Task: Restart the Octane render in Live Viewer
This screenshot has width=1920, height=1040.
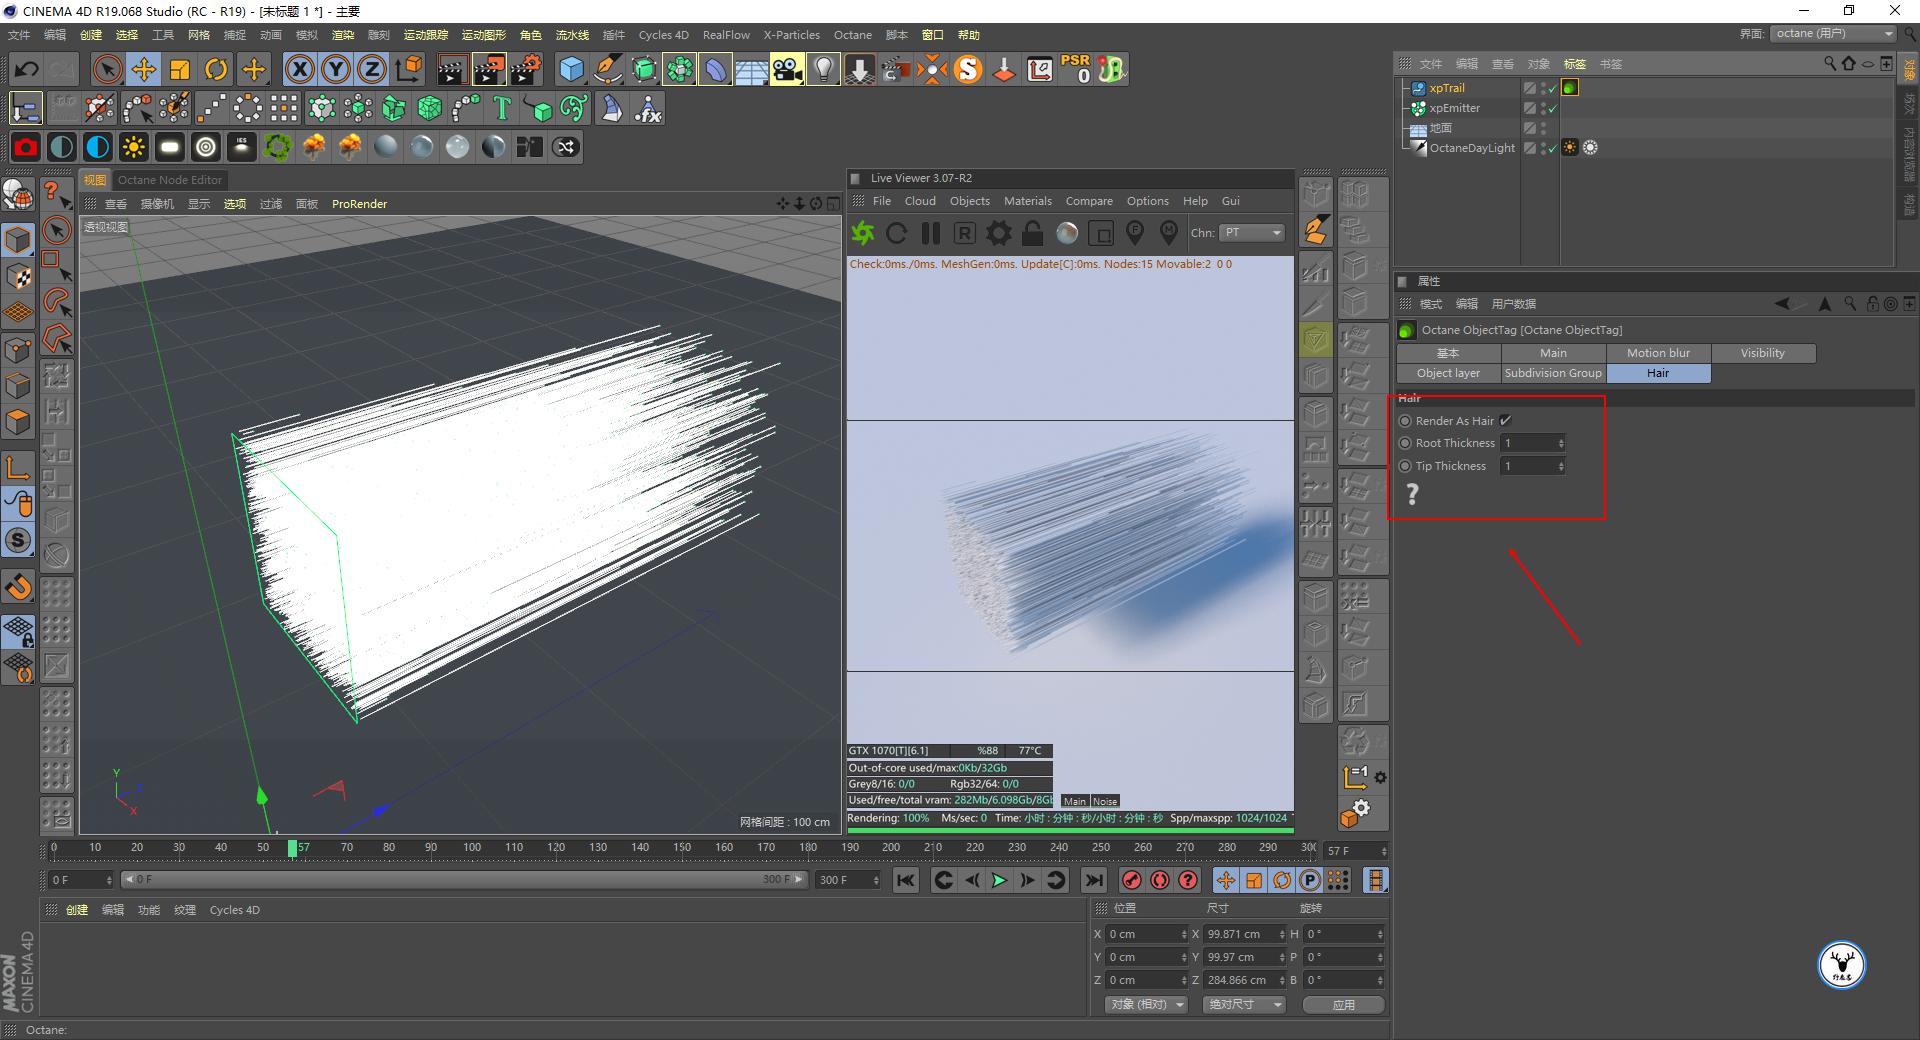Action: [897, 233]
